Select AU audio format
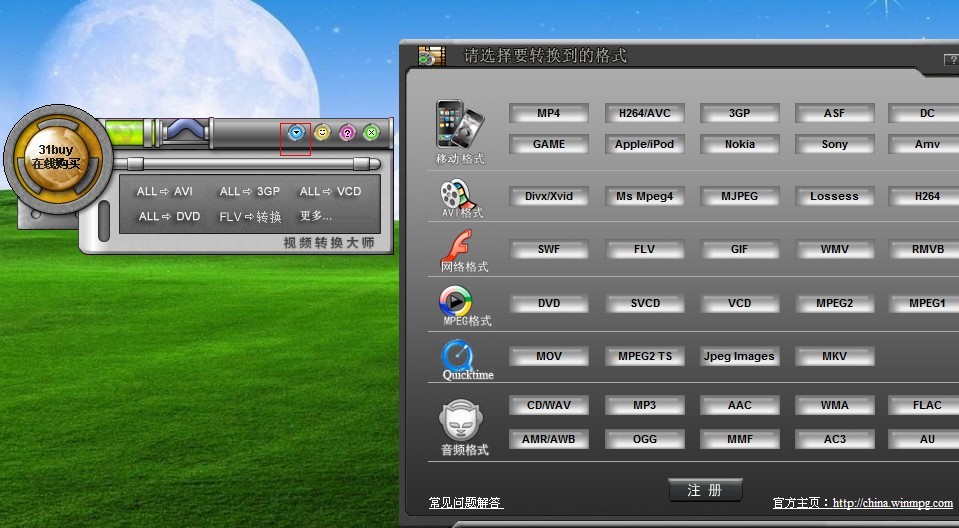The width and height of the screenshot is (959, 528). [x=925, y=439]
